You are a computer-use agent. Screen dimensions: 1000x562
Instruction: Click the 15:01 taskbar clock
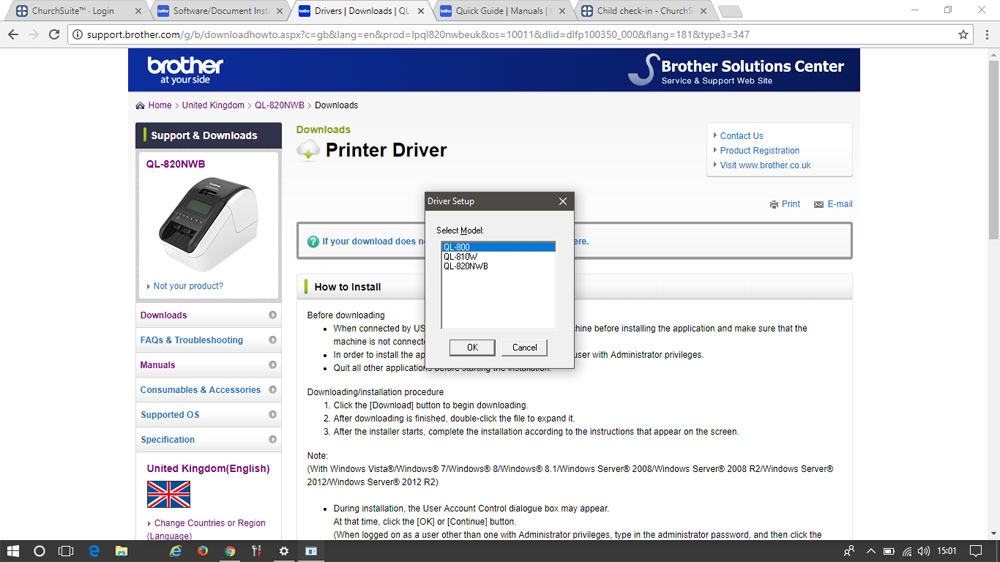pyautogui.click(x=947, y=551)
